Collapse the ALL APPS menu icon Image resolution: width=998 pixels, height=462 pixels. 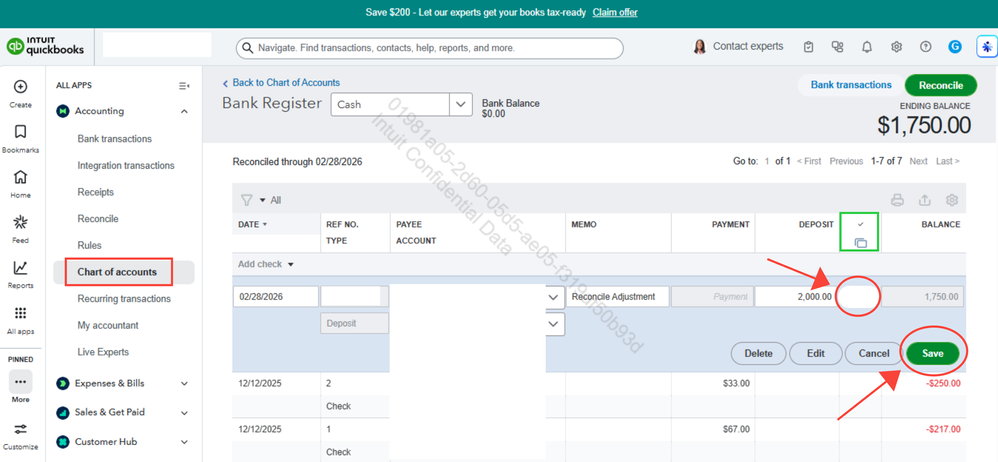(x=184, y=86)
